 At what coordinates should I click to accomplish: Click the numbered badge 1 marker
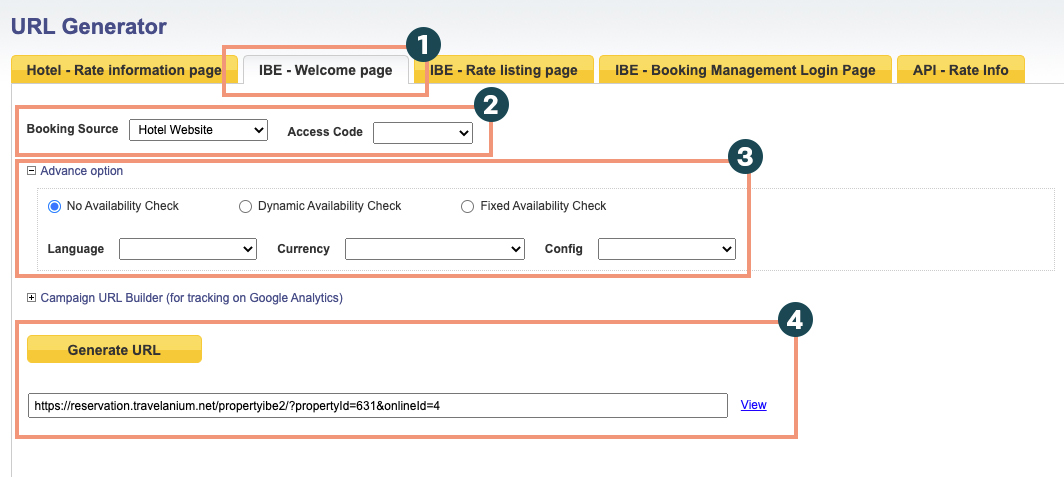pos(423,44)
